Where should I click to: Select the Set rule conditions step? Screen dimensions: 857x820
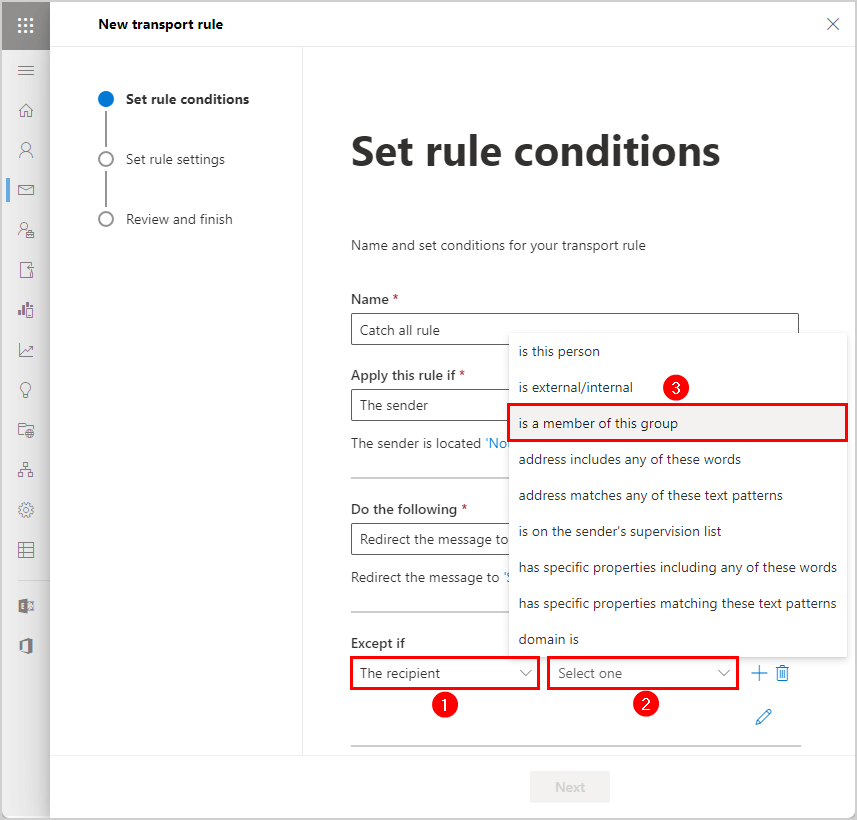click(187, 99)
